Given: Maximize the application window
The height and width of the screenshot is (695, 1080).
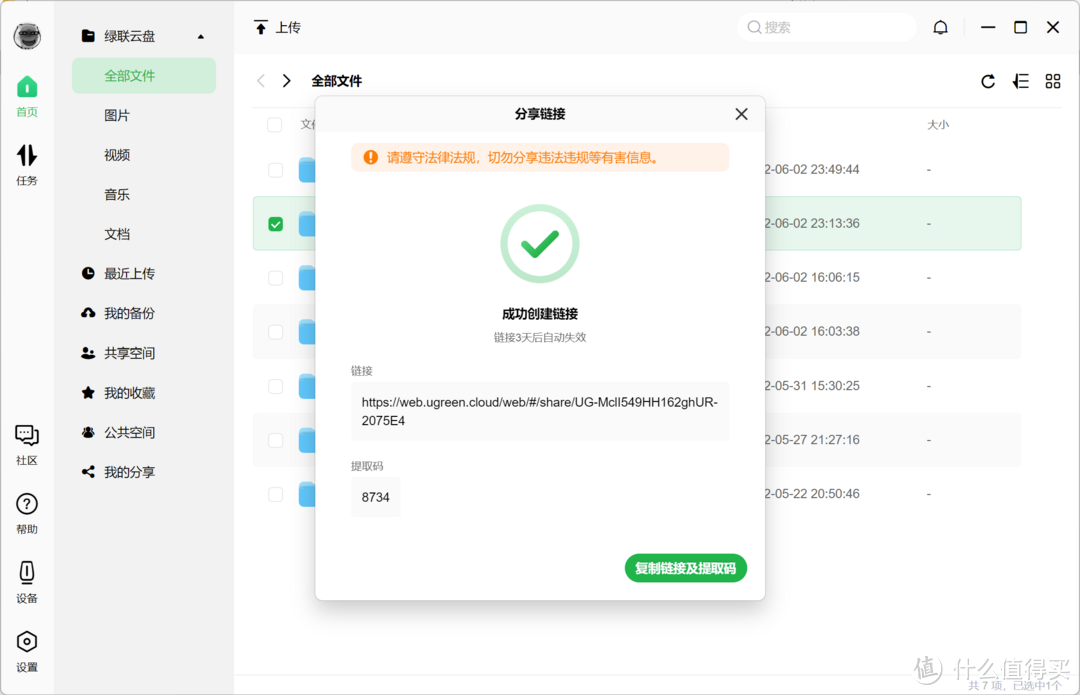Looking at the screenshot, I should 1021,28.
